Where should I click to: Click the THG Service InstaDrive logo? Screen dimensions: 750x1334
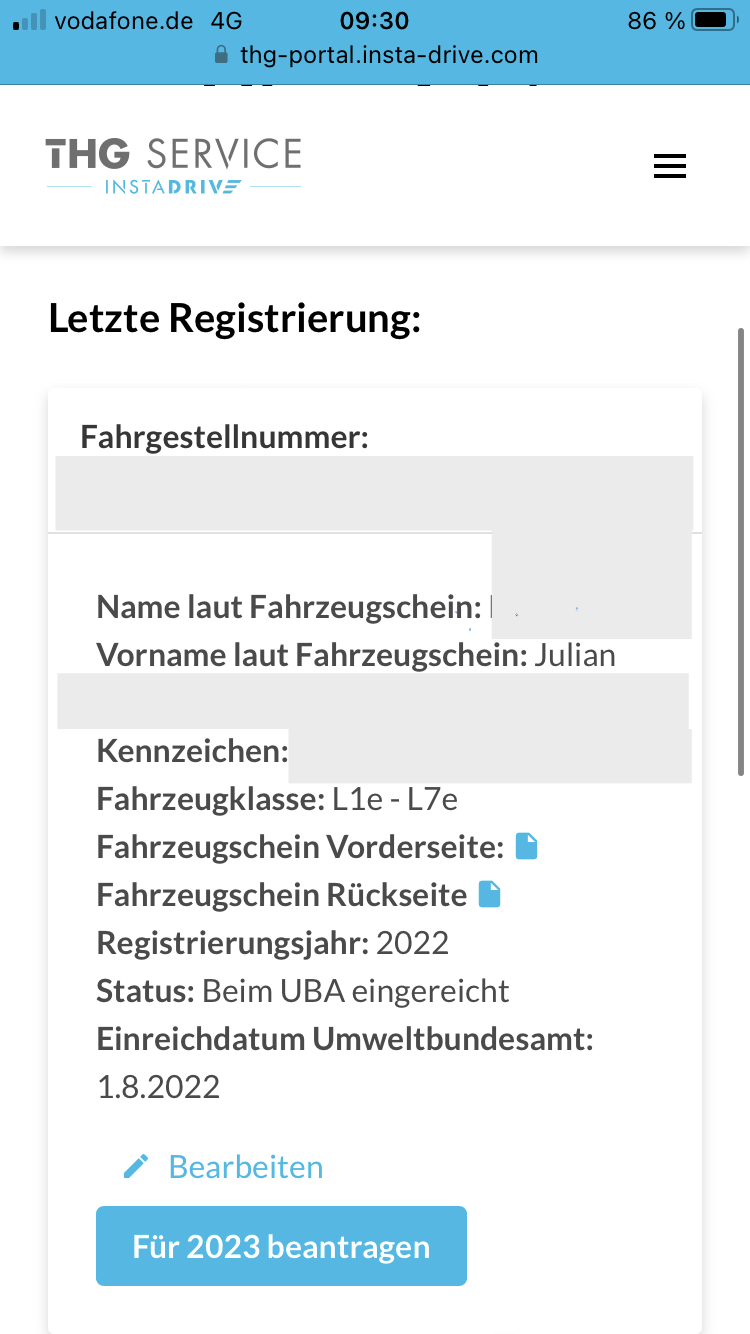pos(173,165)
